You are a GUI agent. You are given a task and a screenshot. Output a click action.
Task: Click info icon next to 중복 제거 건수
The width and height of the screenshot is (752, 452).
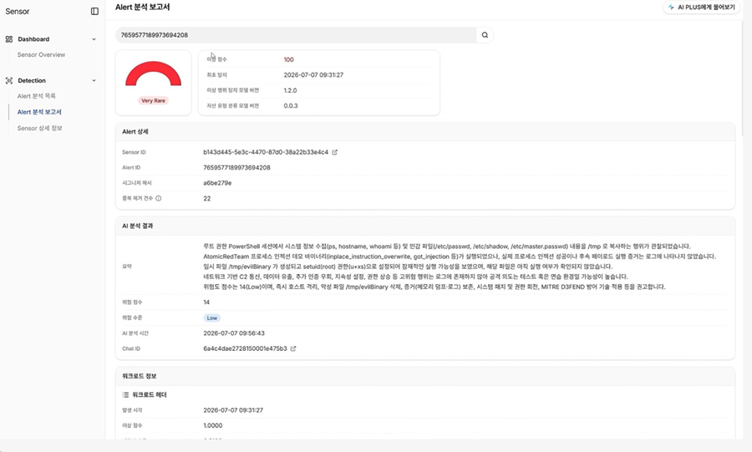coord(158,198)
